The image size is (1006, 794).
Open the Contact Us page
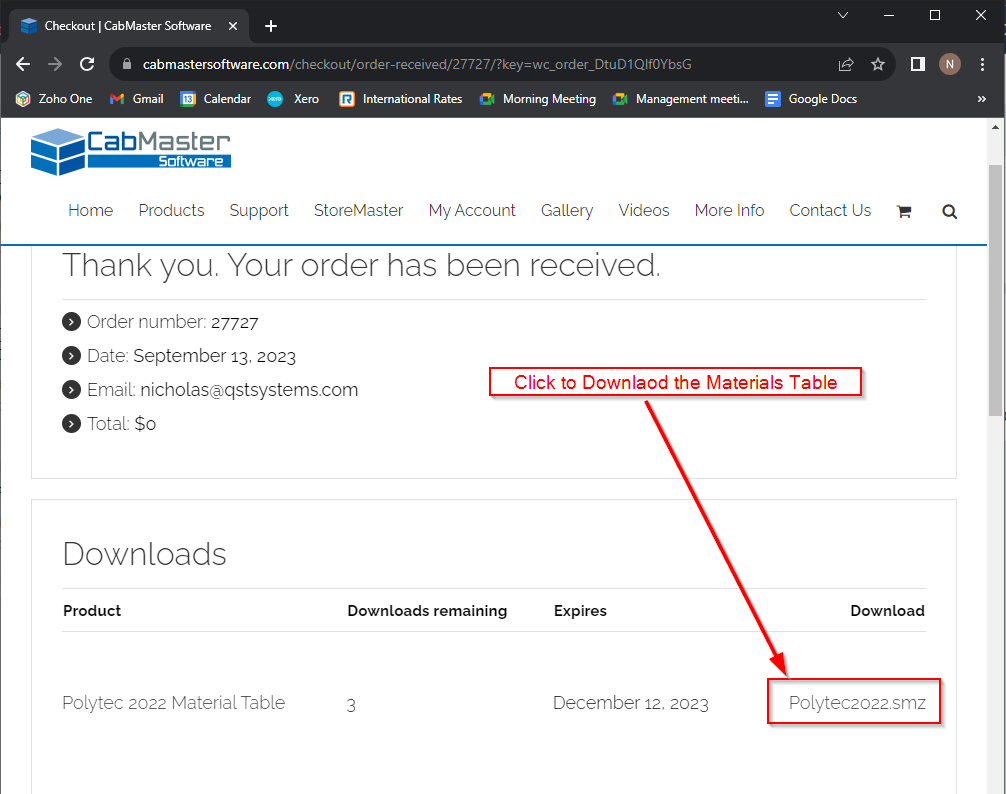coord(830,210)
